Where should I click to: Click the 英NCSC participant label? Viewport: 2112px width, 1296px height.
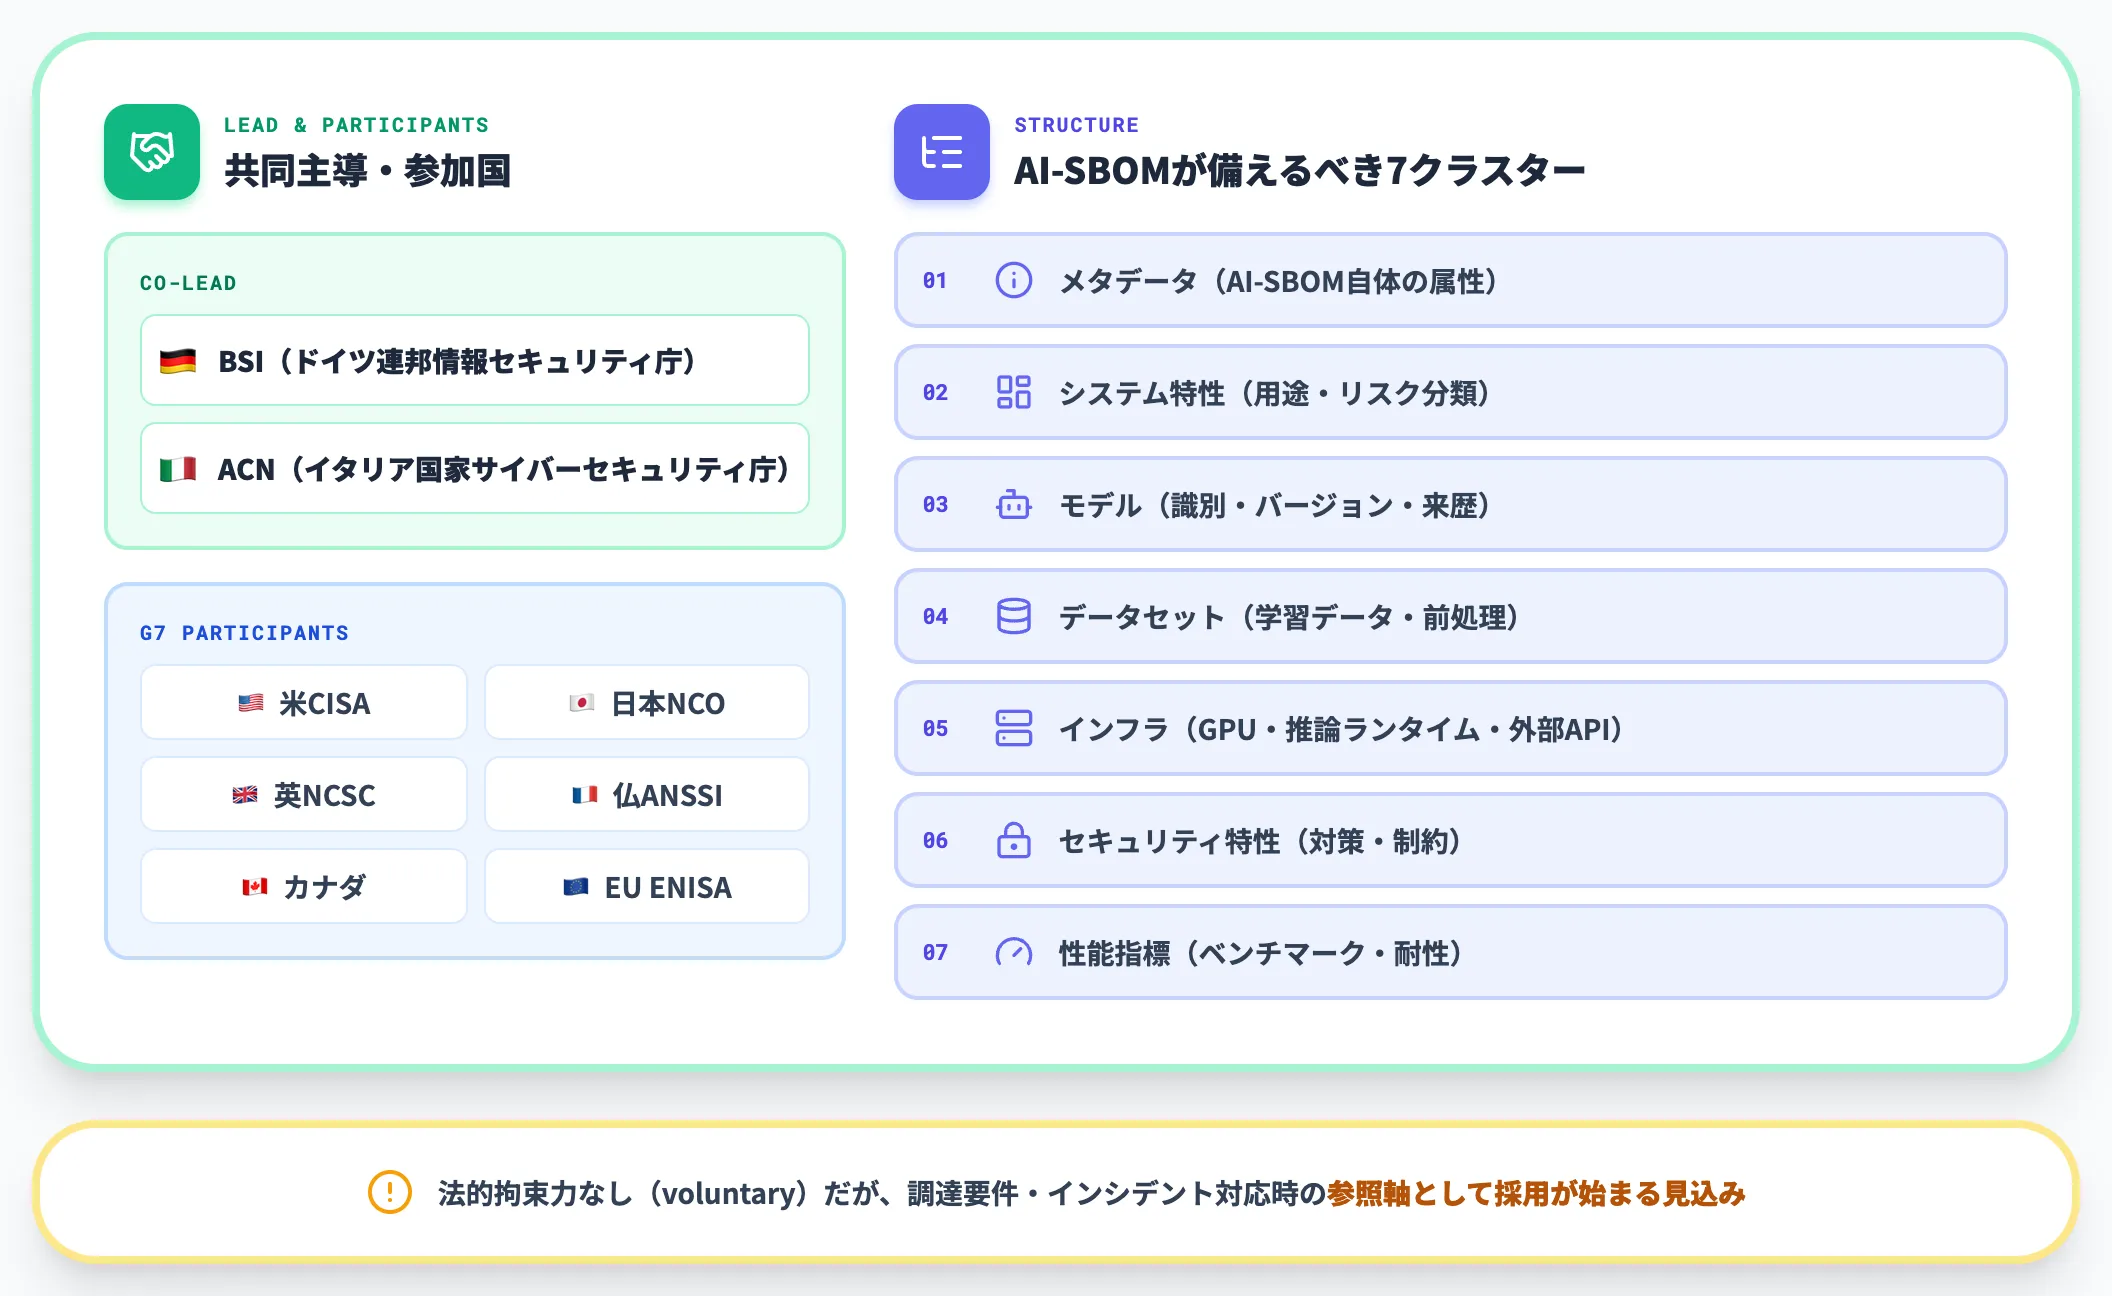pos(325,796)
